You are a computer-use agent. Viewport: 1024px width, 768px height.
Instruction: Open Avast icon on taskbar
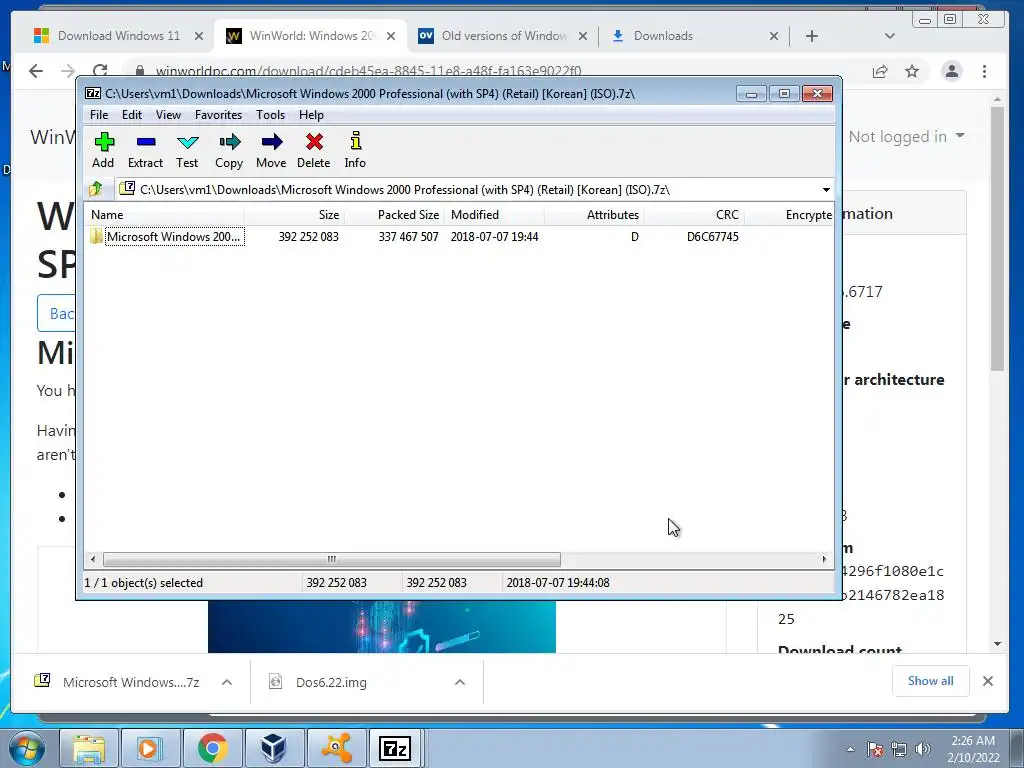(x=335, y=748)
